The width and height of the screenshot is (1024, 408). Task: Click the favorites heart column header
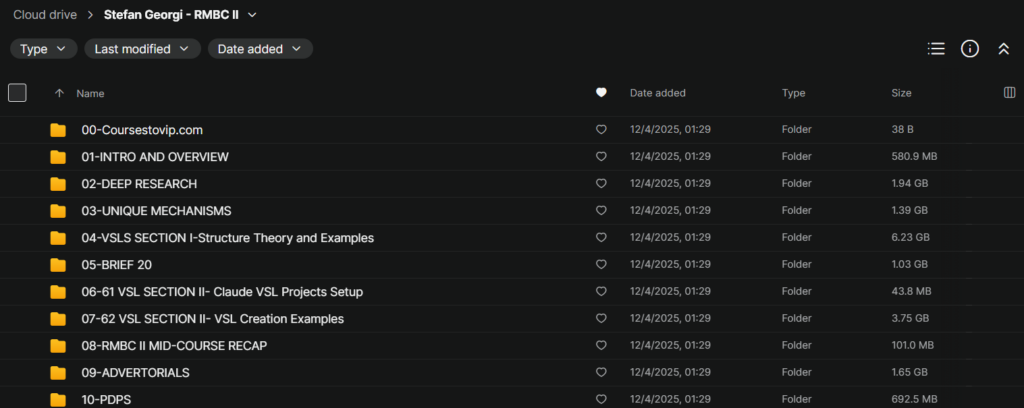601,93
